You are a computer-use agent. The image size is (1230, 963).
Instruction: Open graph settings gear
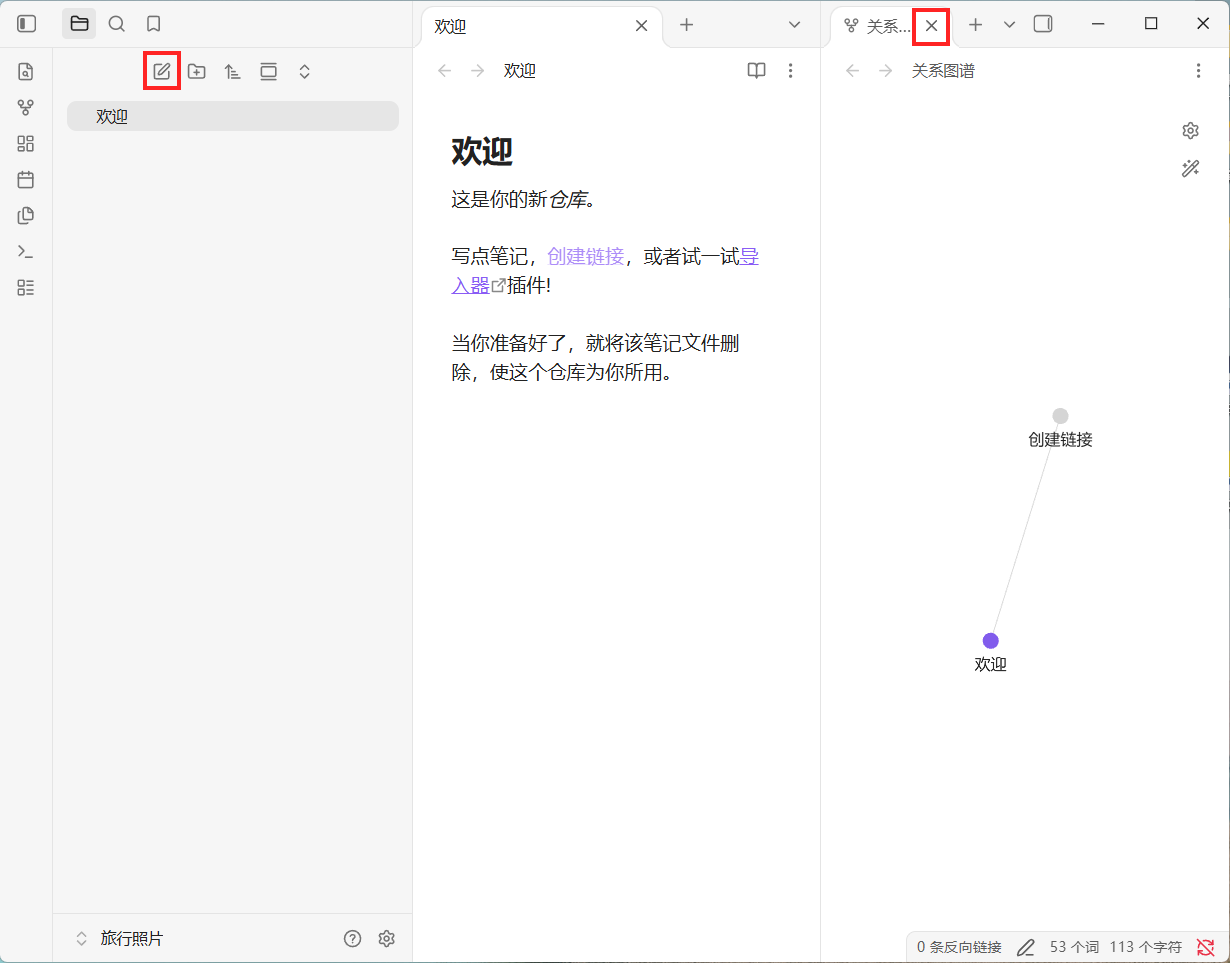pos(1190,131)
